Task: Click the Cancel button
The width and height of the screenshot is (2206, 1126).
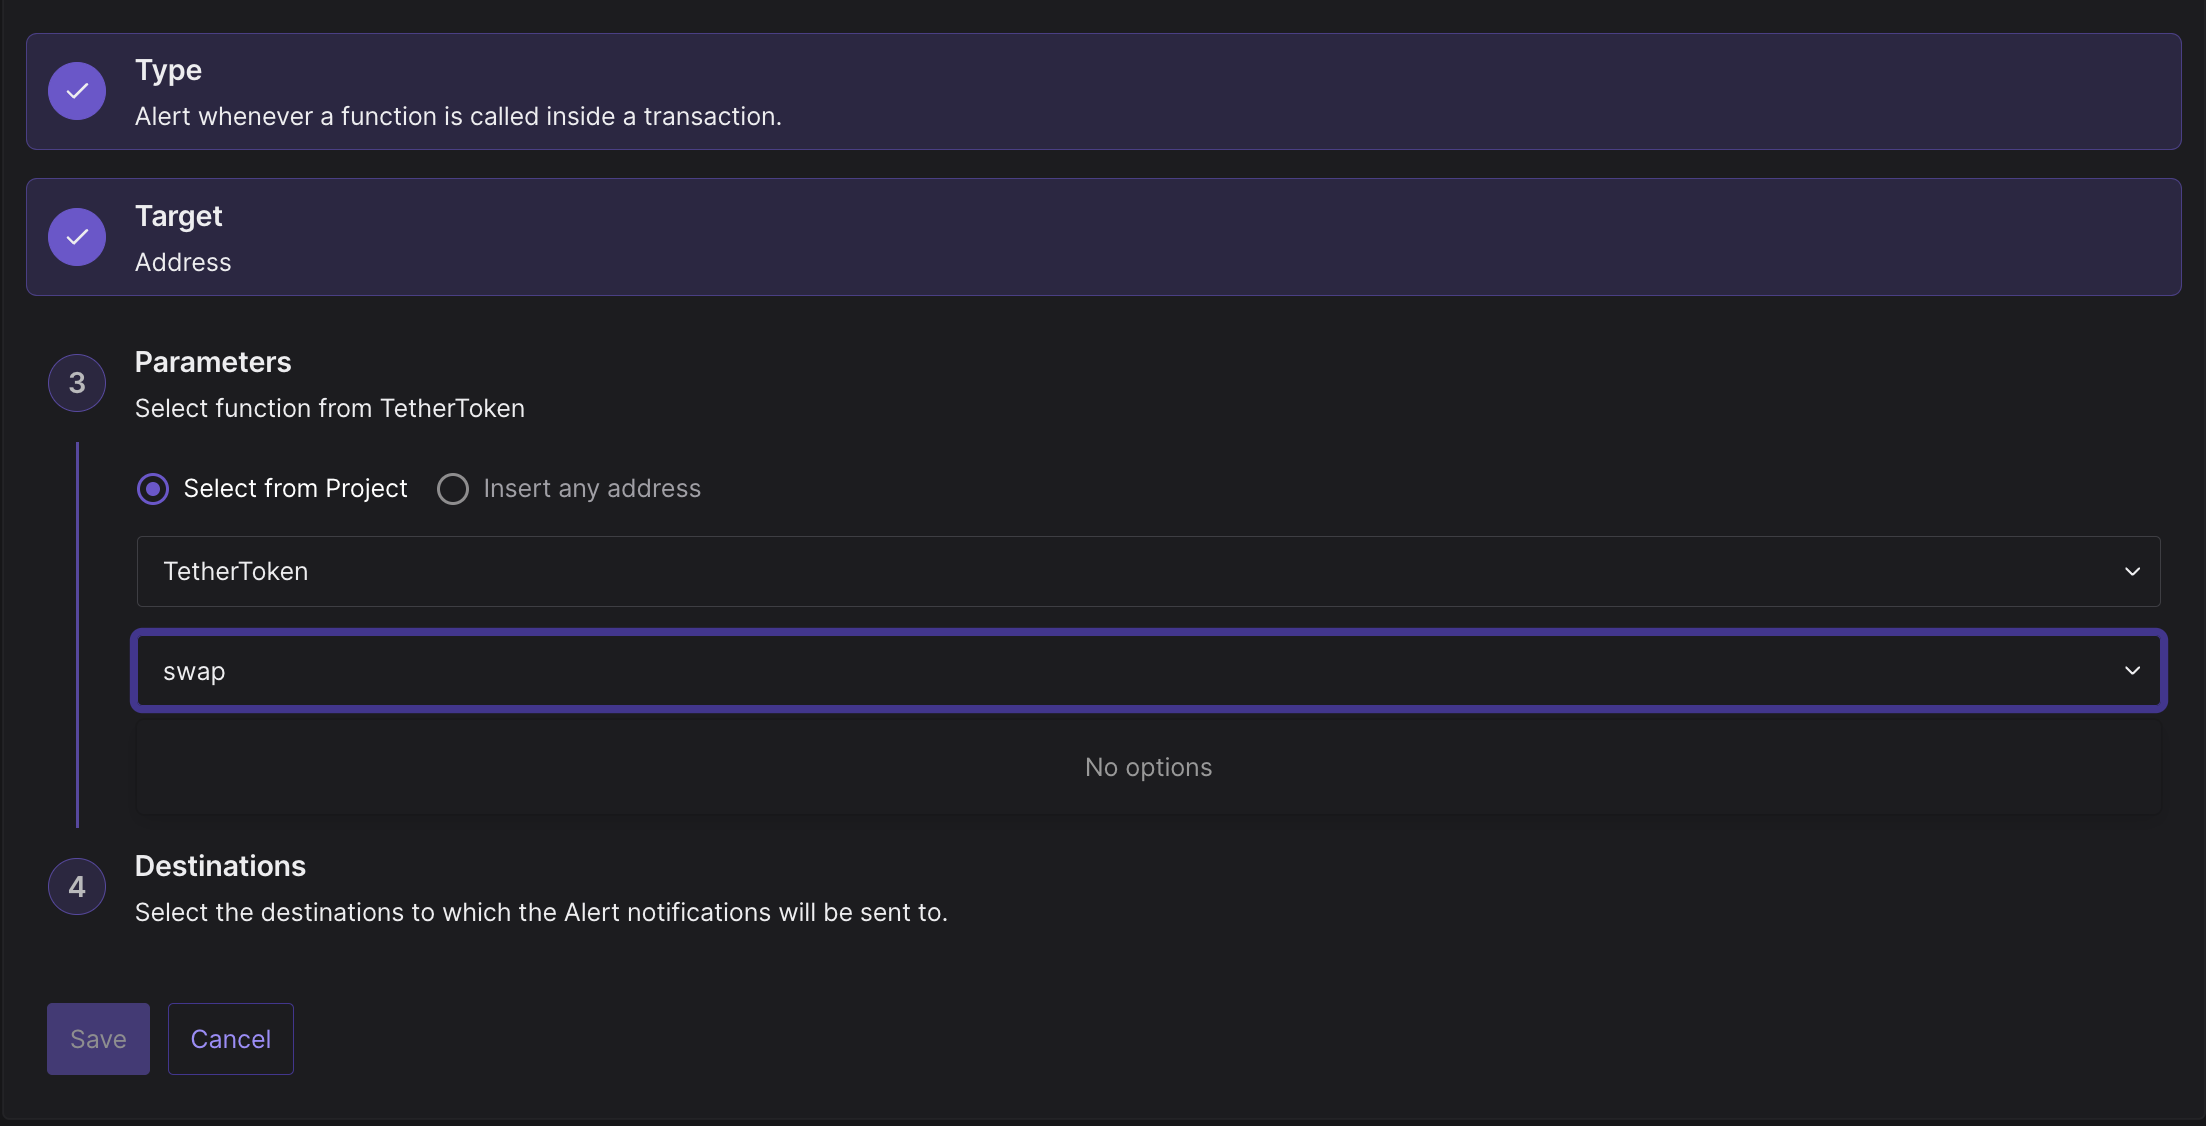Action: click(x=231, y=1039)
